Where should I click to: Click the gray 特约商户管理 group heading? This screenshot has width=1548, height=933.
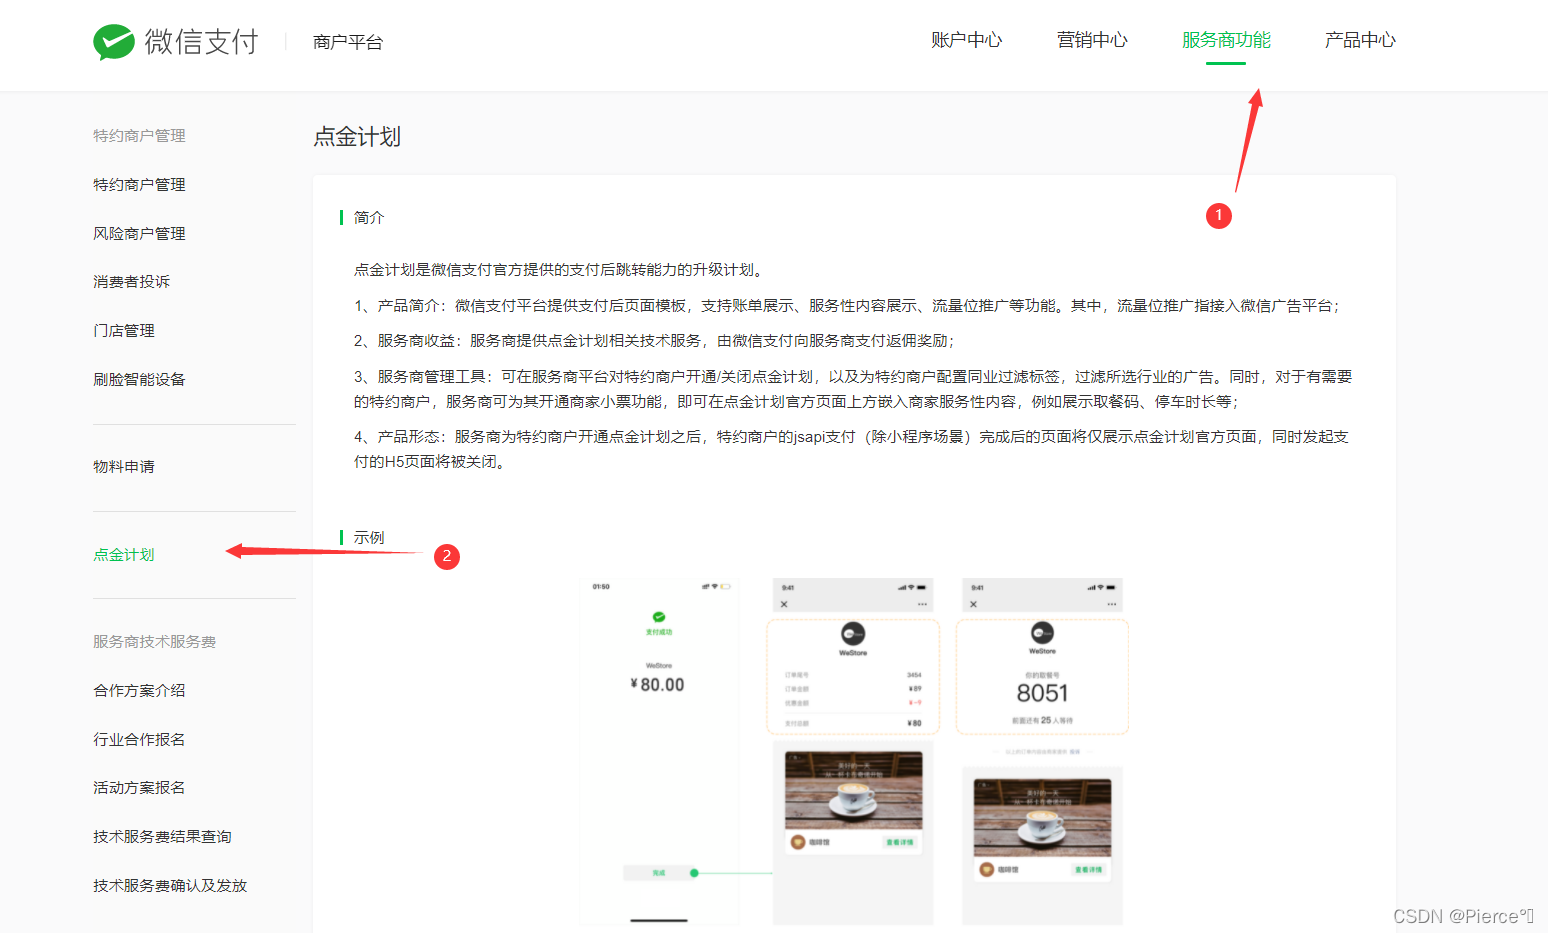[x=139, y=136]
